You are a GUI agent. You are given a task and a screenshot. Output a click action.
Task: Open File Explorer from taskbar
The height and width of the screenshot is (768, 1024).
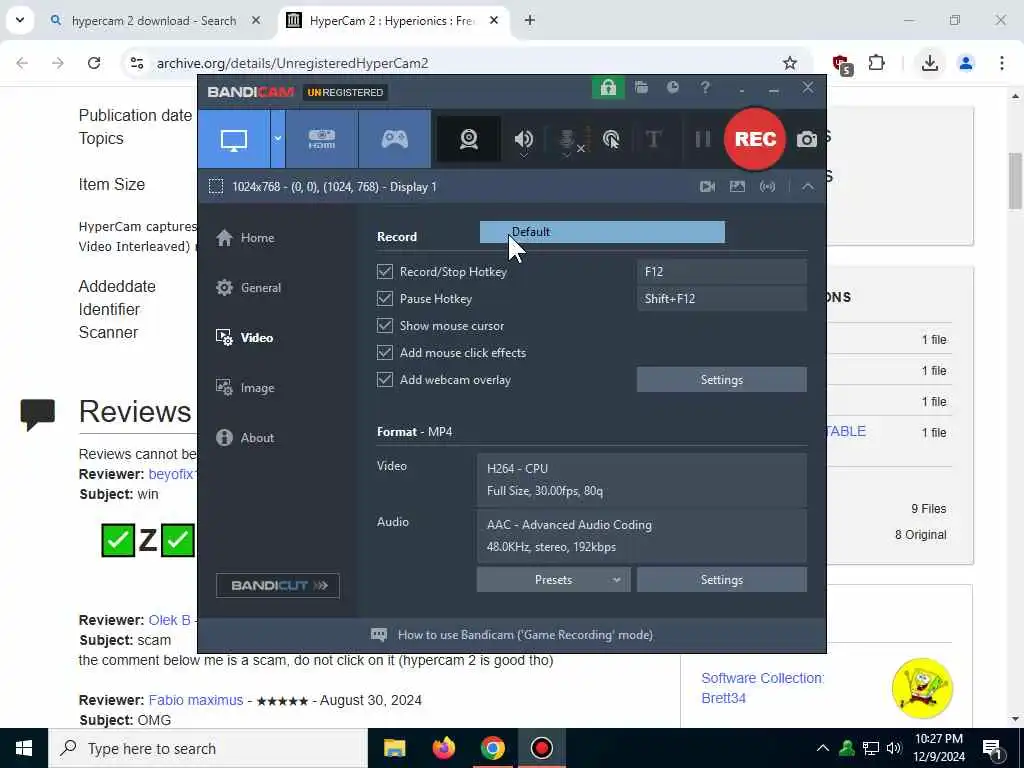[x=394, y=748]
